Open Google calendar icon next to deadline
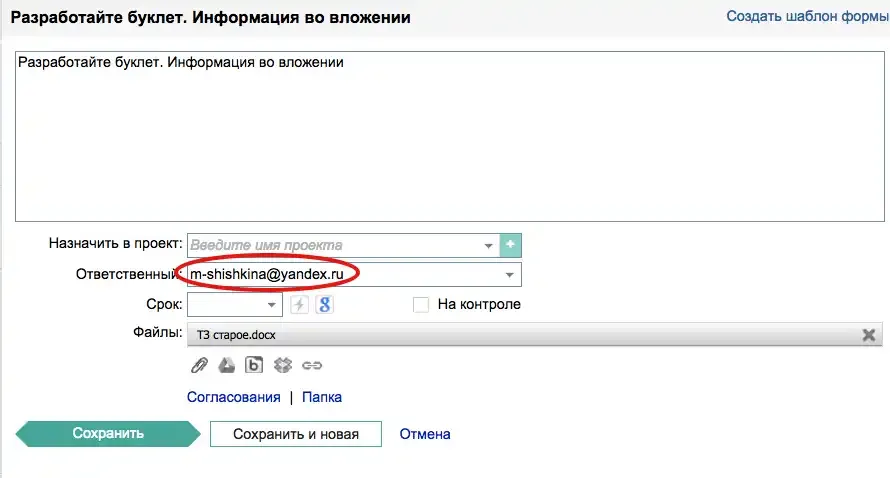The image size is (890, 478). tap(324, 304)
